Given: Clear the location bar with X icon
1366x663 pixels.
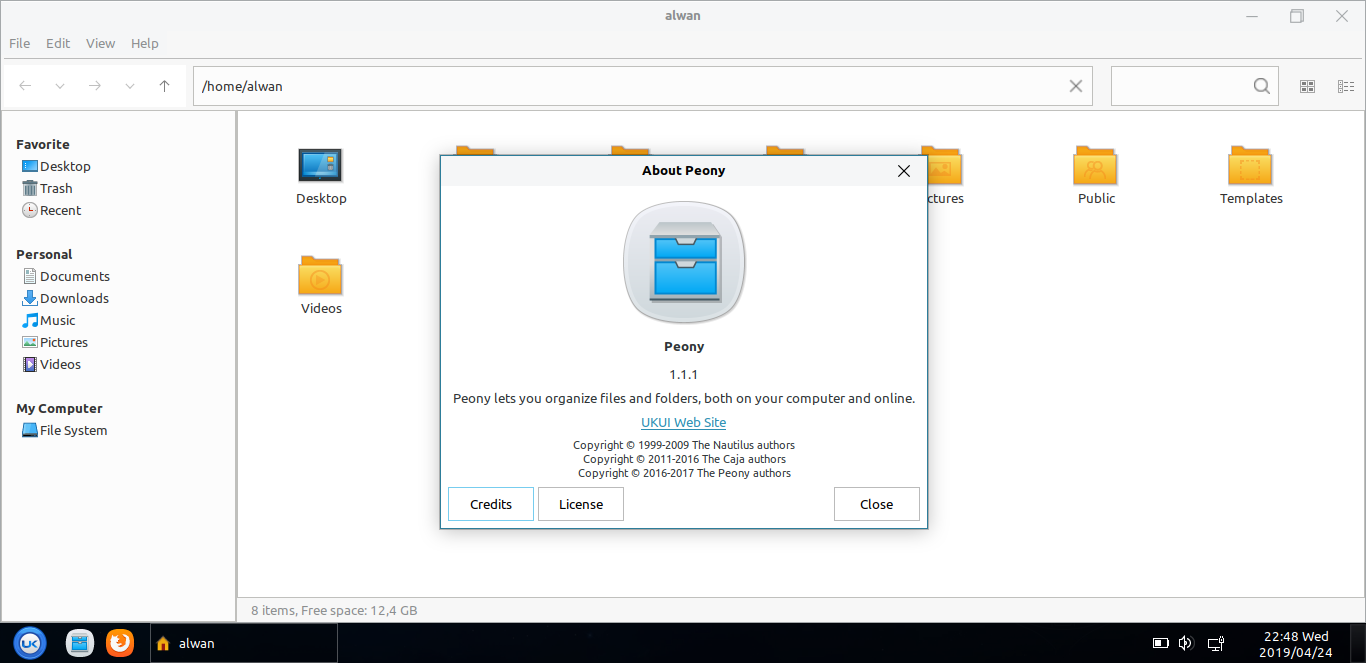Looking at the screenshot, I should tap(1076, 86).
